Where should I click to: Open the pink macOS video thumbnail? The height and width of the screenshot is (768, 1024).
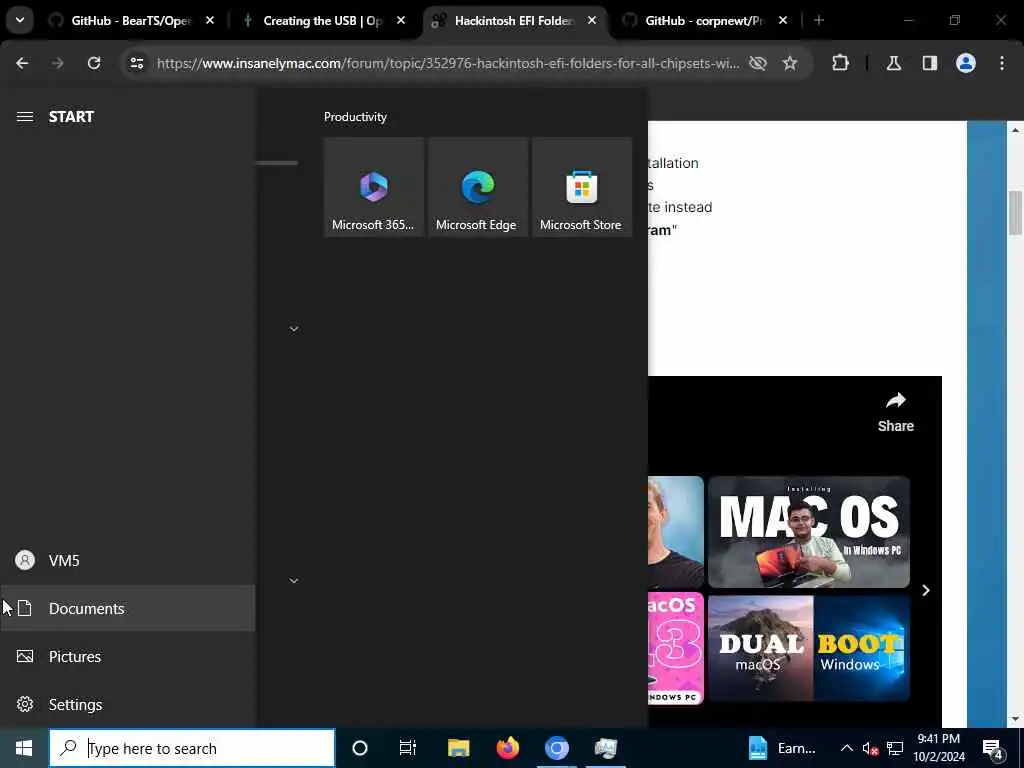pos(676,648)
